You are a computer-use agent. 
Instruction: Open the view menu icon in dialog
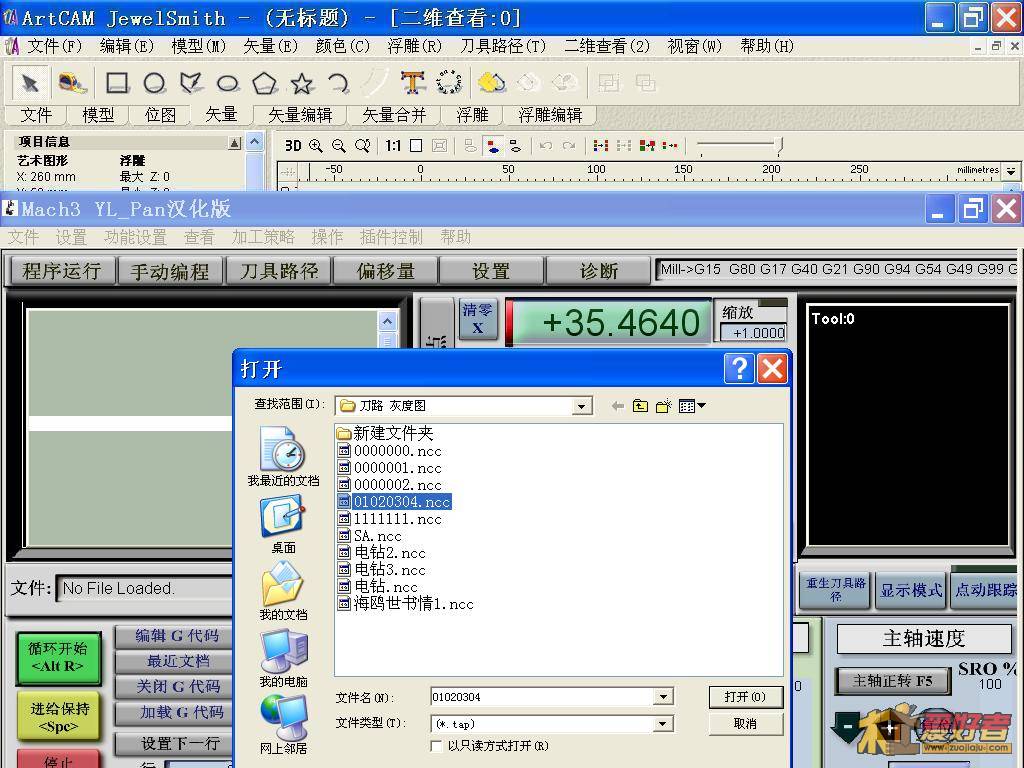692,406
